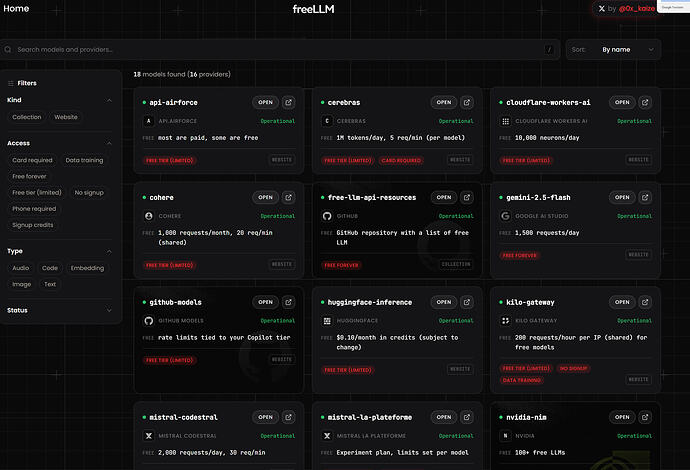Image resolution: width=690 pixels, height=470 pixels.
Task: Click the Google AI Studio logo
Action: [x=505, y=216]
